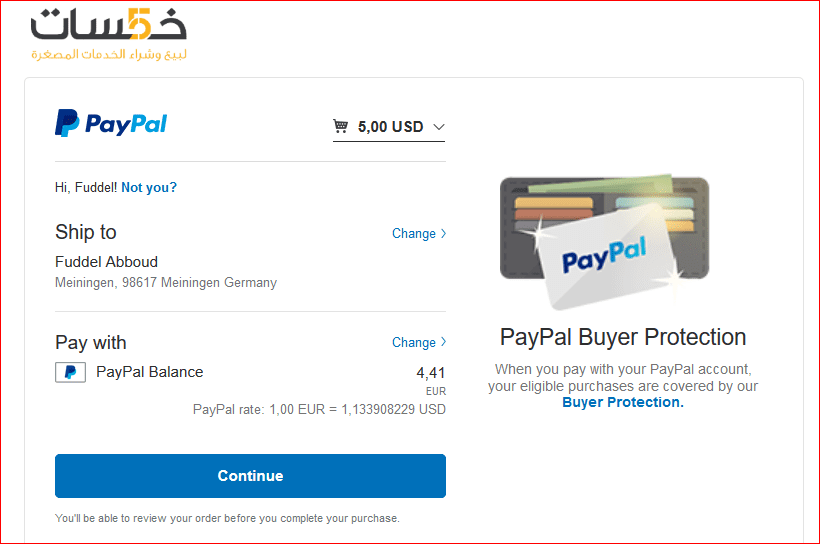
Task: Click the Continue button
Action: (250, 476)
